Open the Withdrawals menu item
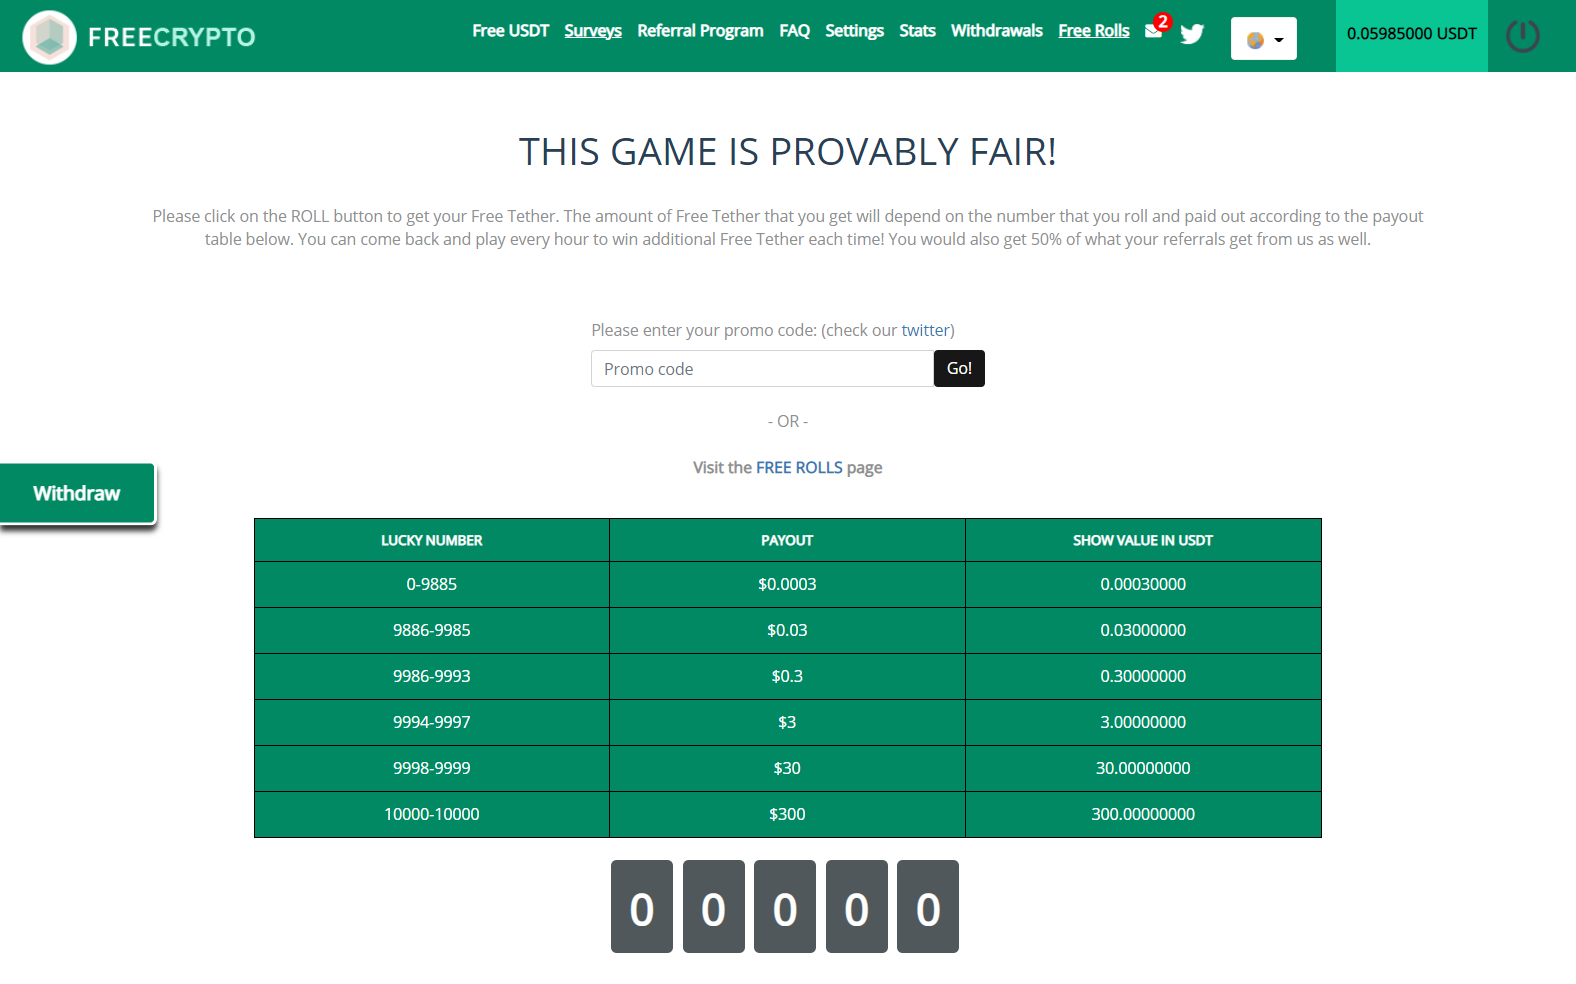The width and height of the screenshot is (1576, 984). tap(997, 31)
